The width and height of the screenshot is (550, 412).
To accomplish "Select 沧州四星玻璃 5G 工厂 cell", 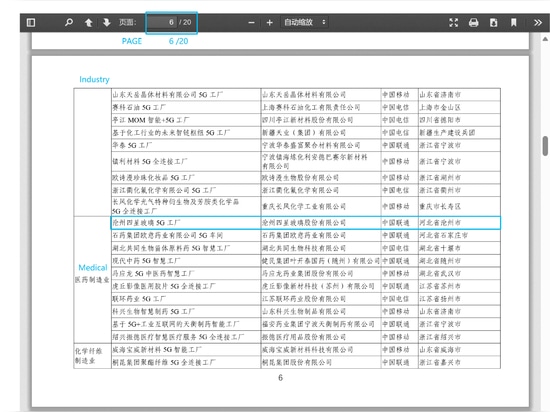I will coord(186,223).
